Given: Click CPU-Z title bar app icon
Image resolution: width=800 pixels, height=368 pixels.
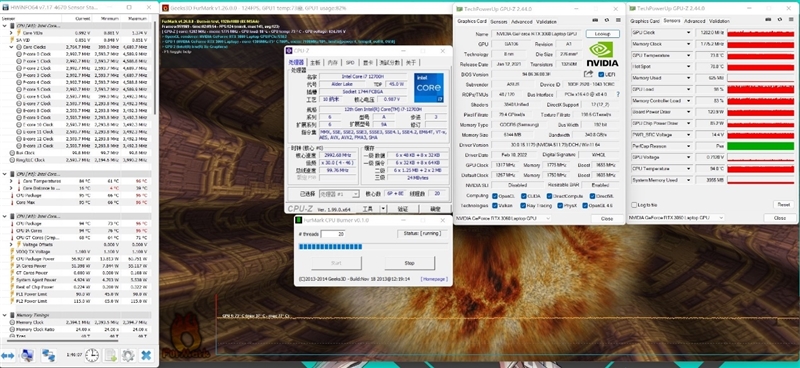Looking at the screenshot, I should point(289,51).
